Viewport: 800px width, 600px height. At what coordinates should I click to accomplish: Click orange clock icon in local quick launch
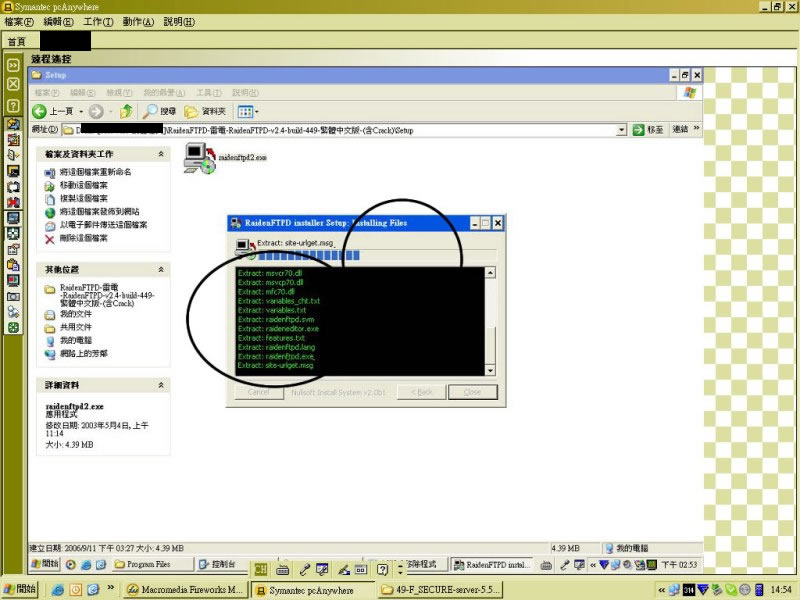76,590
